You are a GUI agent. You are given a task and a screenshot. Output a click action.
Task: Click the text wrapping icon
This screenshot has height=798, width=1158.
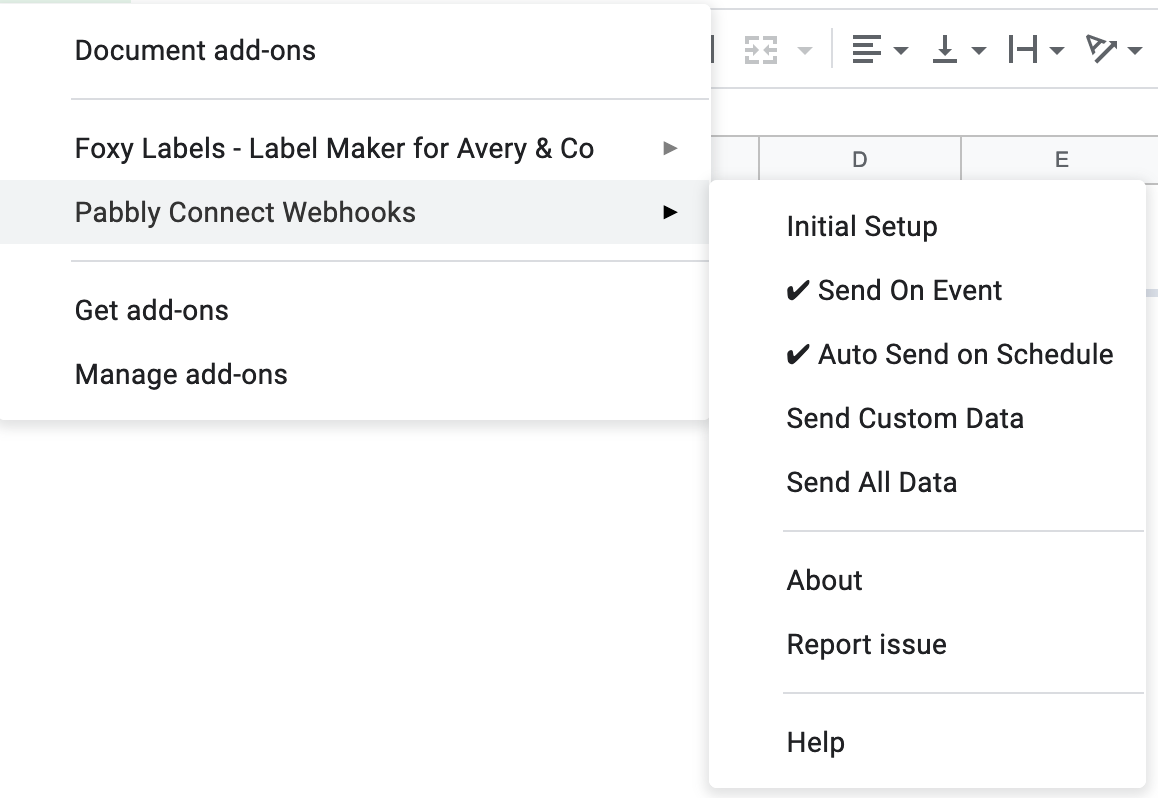[1023, 49]
